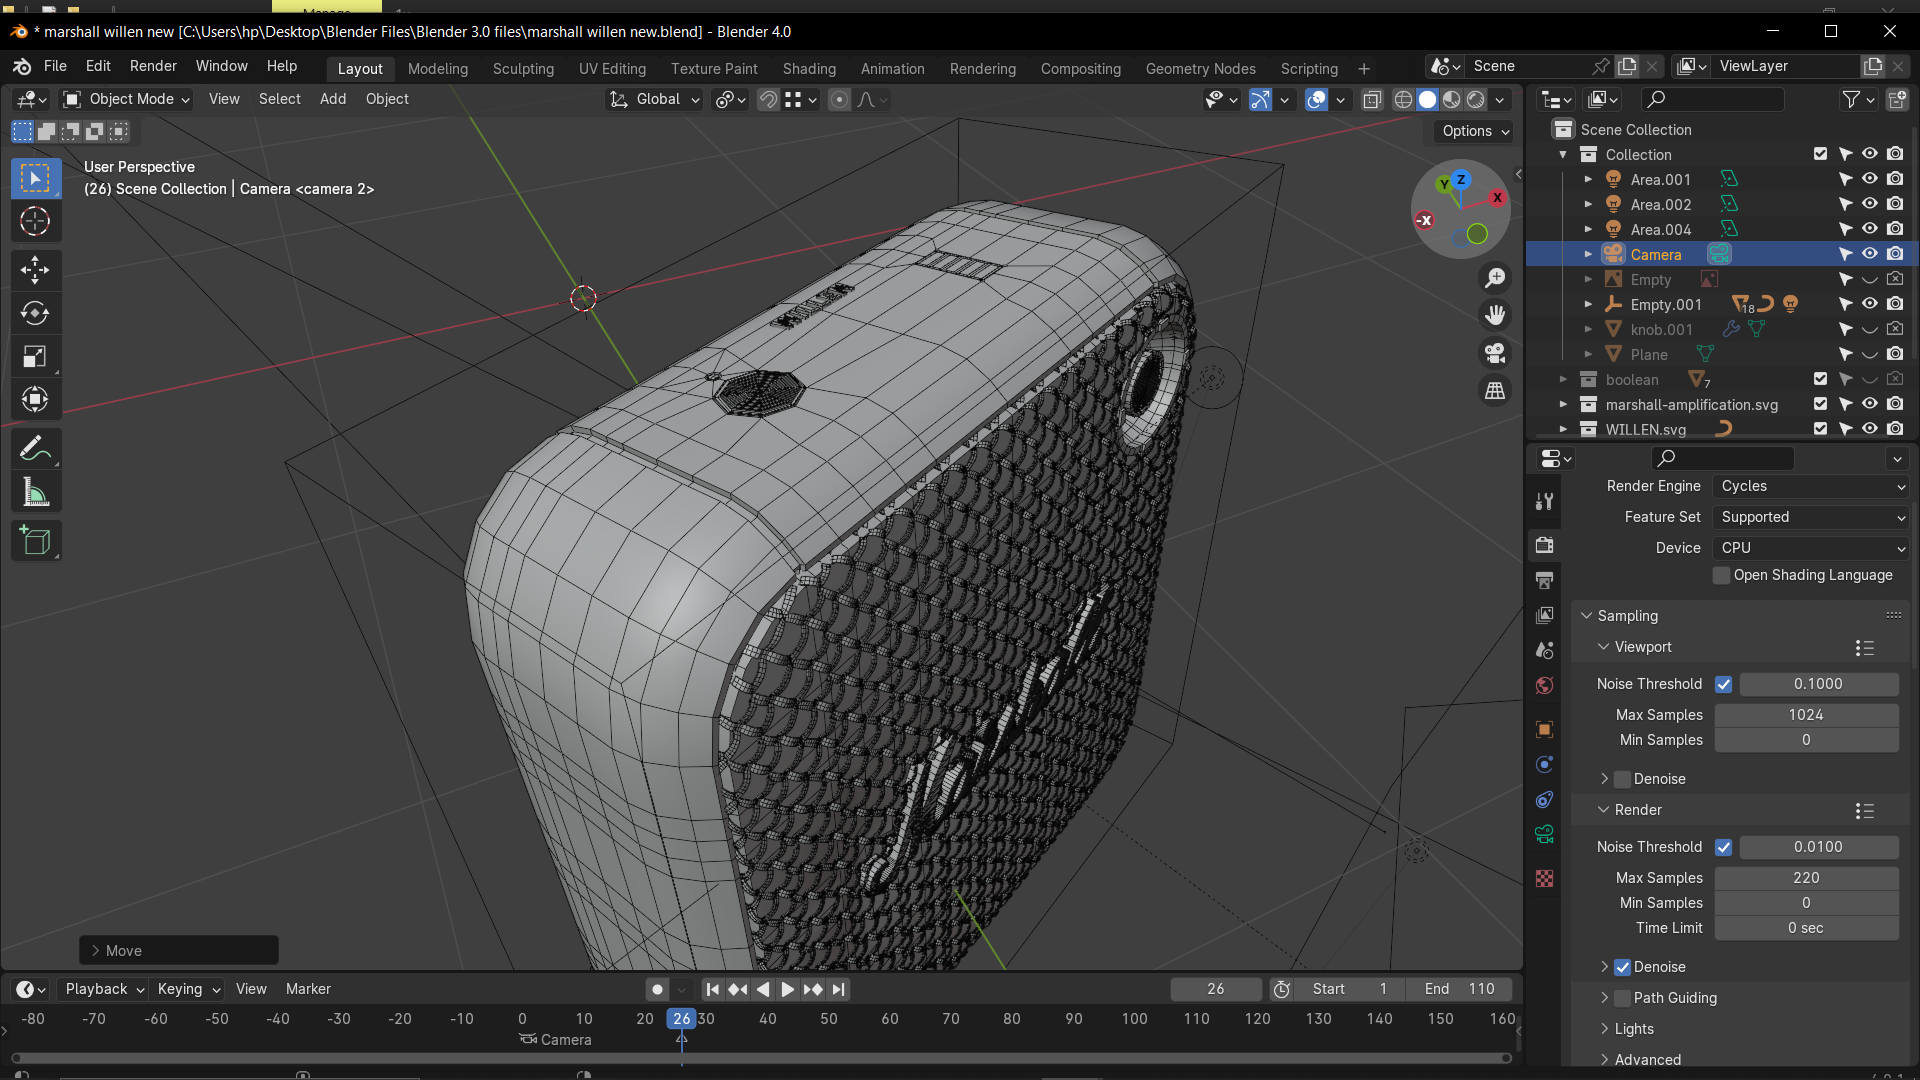Open the Object Constraints properties tab
The height and width of the screenshot is (1080, 1920).
coord(1544,799)
